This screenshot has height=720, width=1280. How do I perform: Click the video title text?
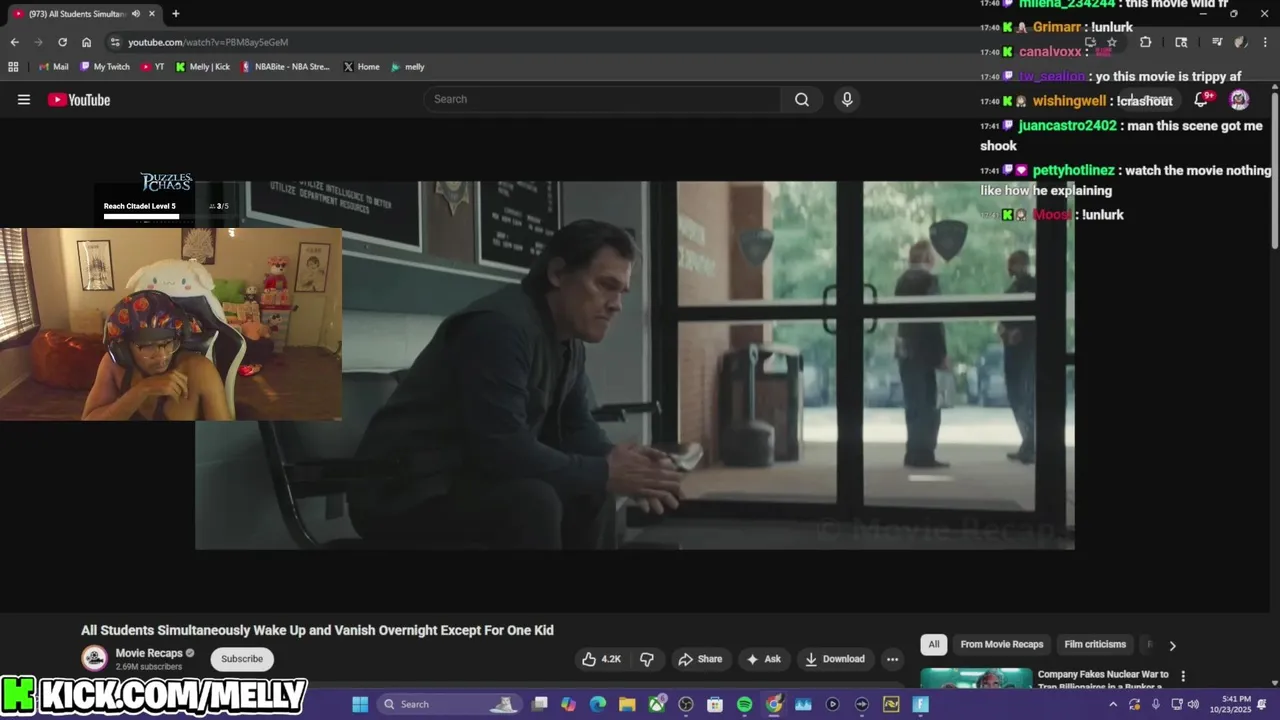pos(317,630)
